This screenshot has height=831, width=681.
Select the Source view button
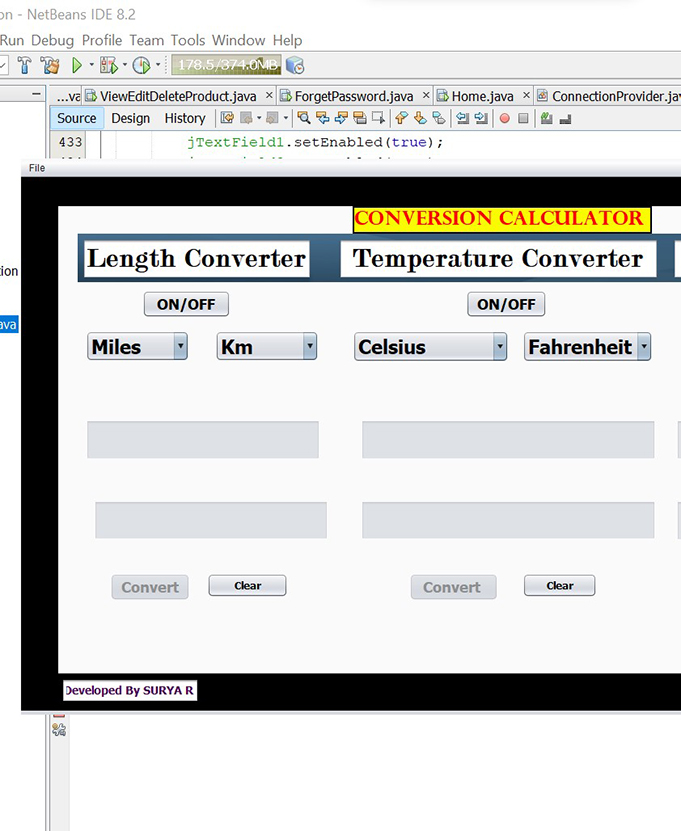tap(77, 118)
